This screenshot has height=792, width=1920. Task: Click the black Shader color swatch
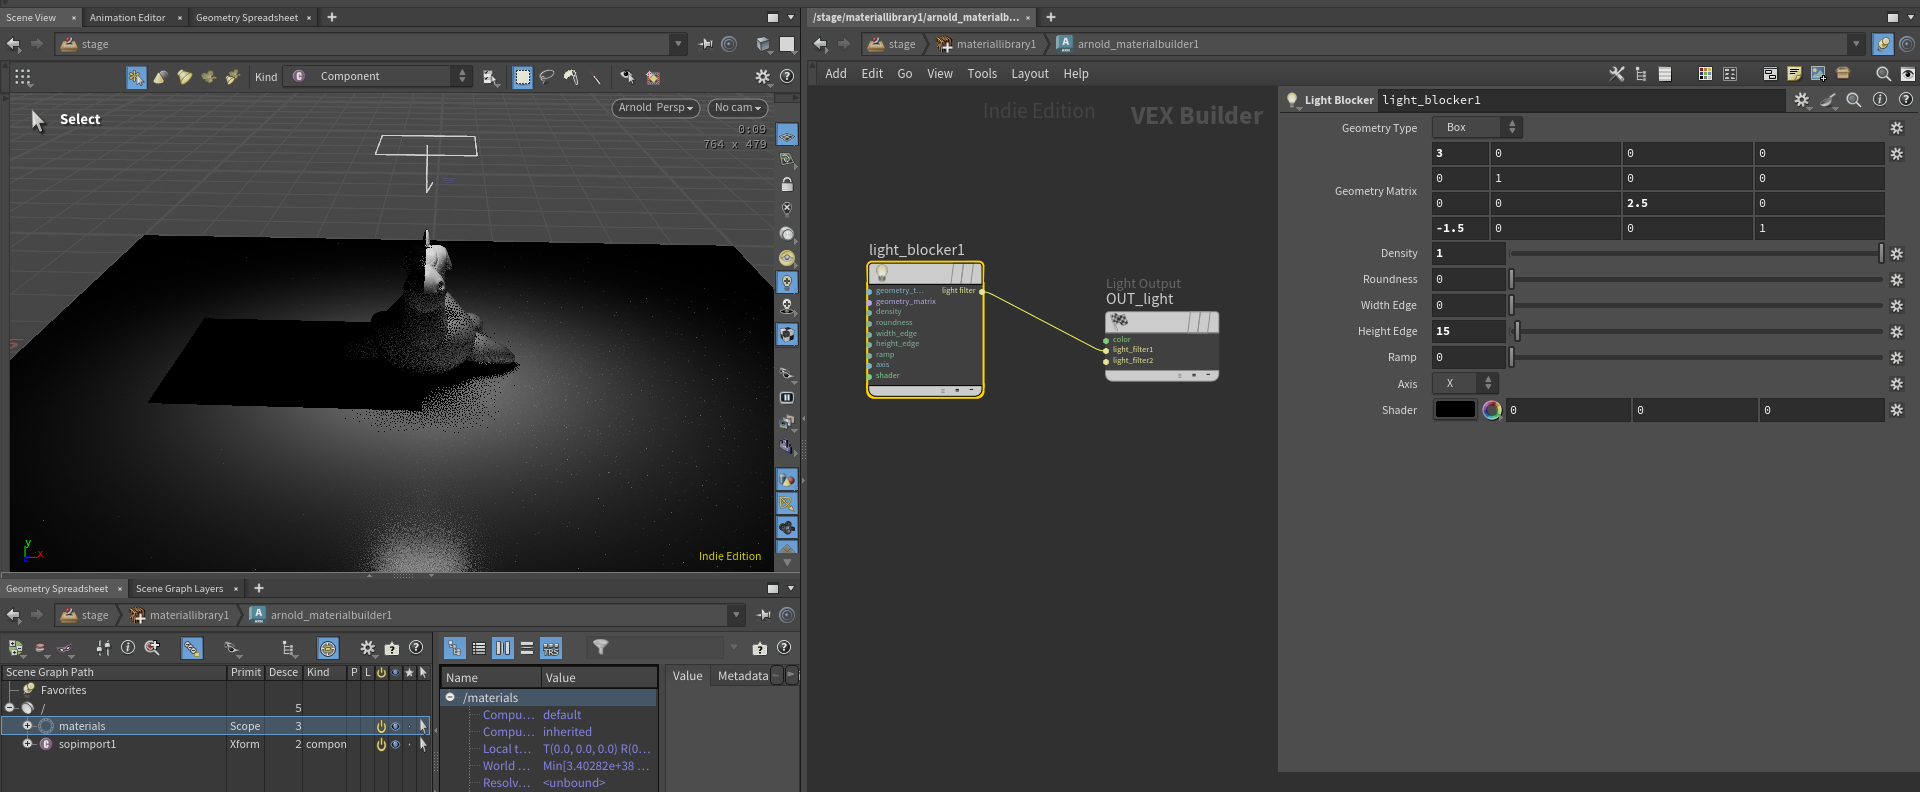(1455, 410)
